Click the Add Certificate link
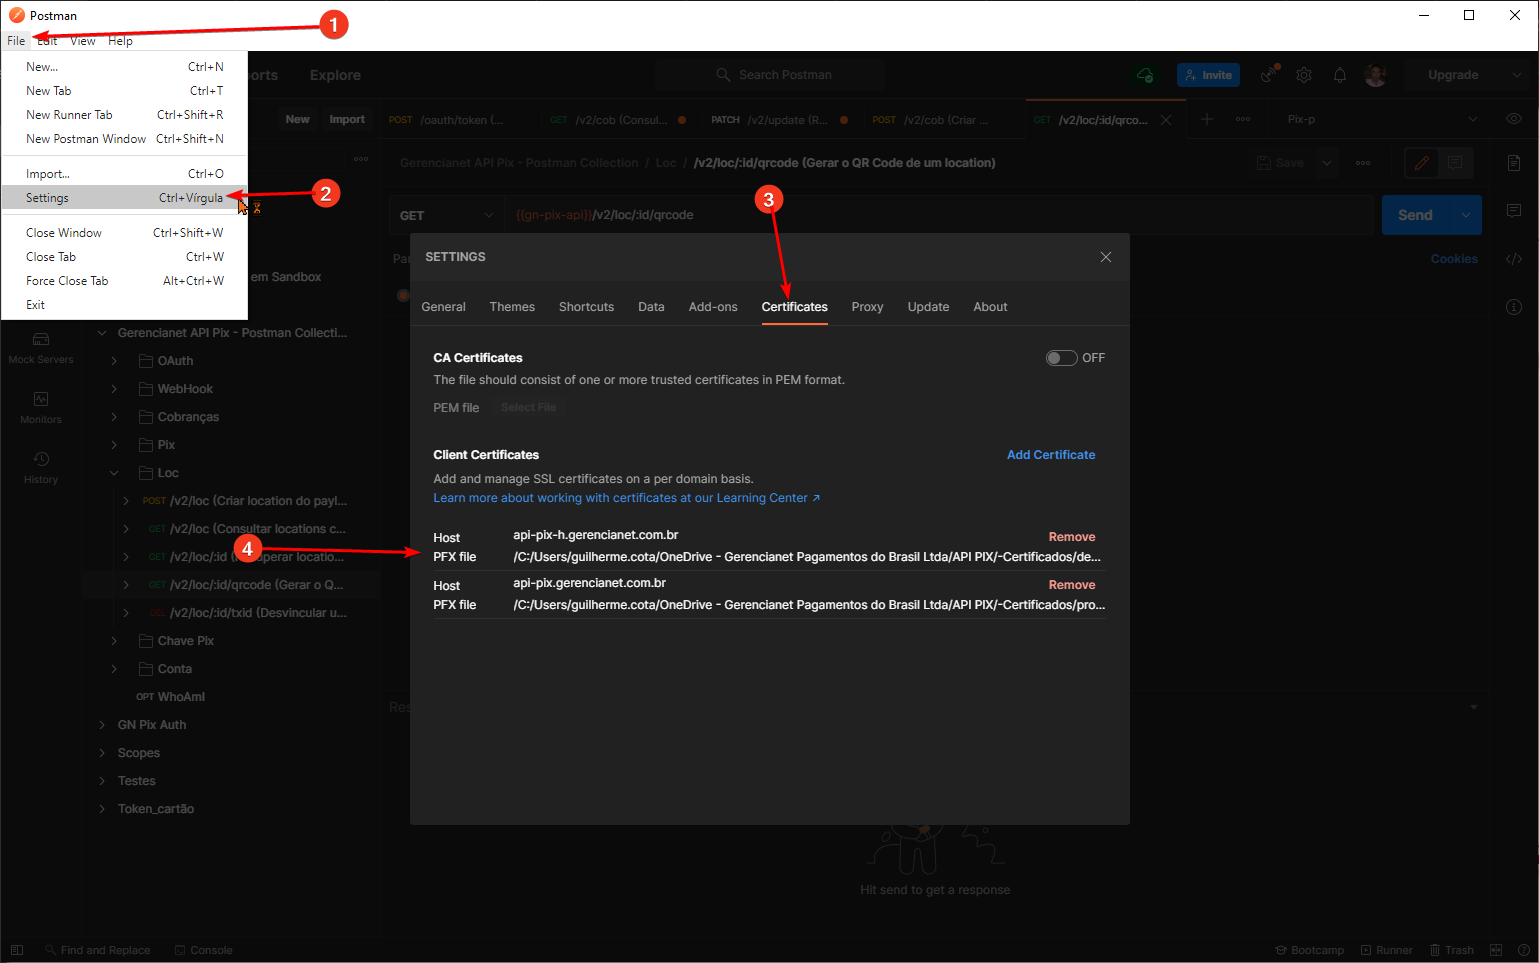This screenshot has width=1539, height=963. (x=1050, y=455)
